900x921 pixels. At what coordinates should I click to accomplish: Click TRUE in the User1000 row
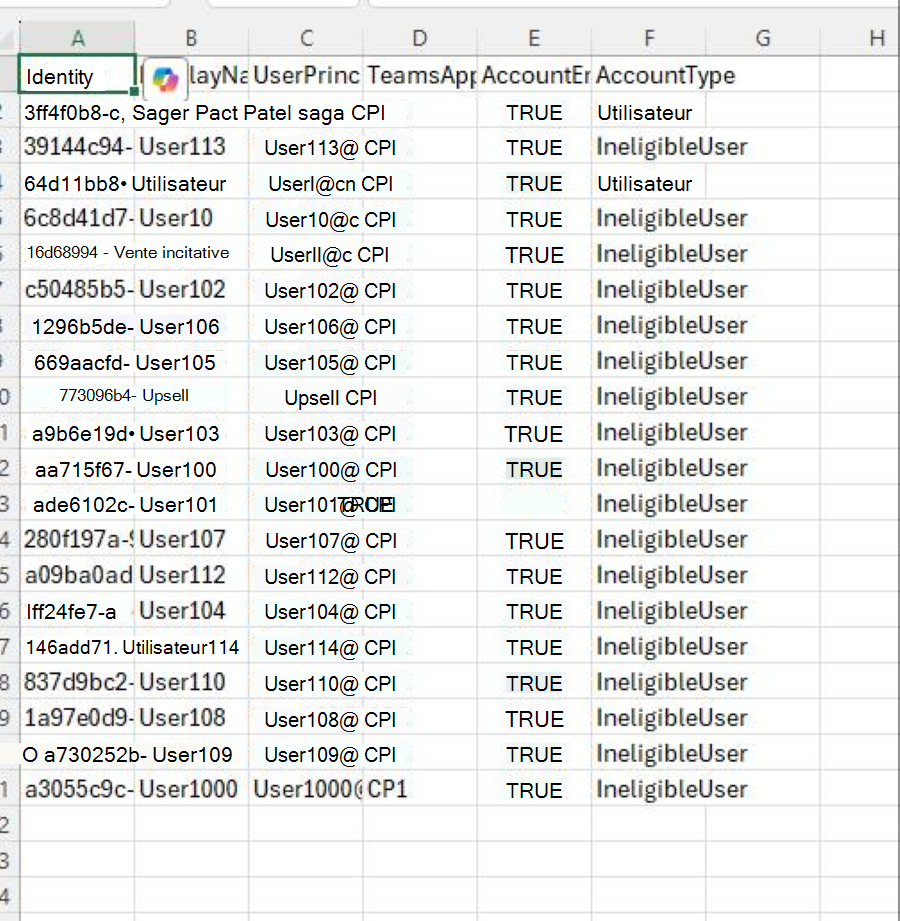pos(535,791)
